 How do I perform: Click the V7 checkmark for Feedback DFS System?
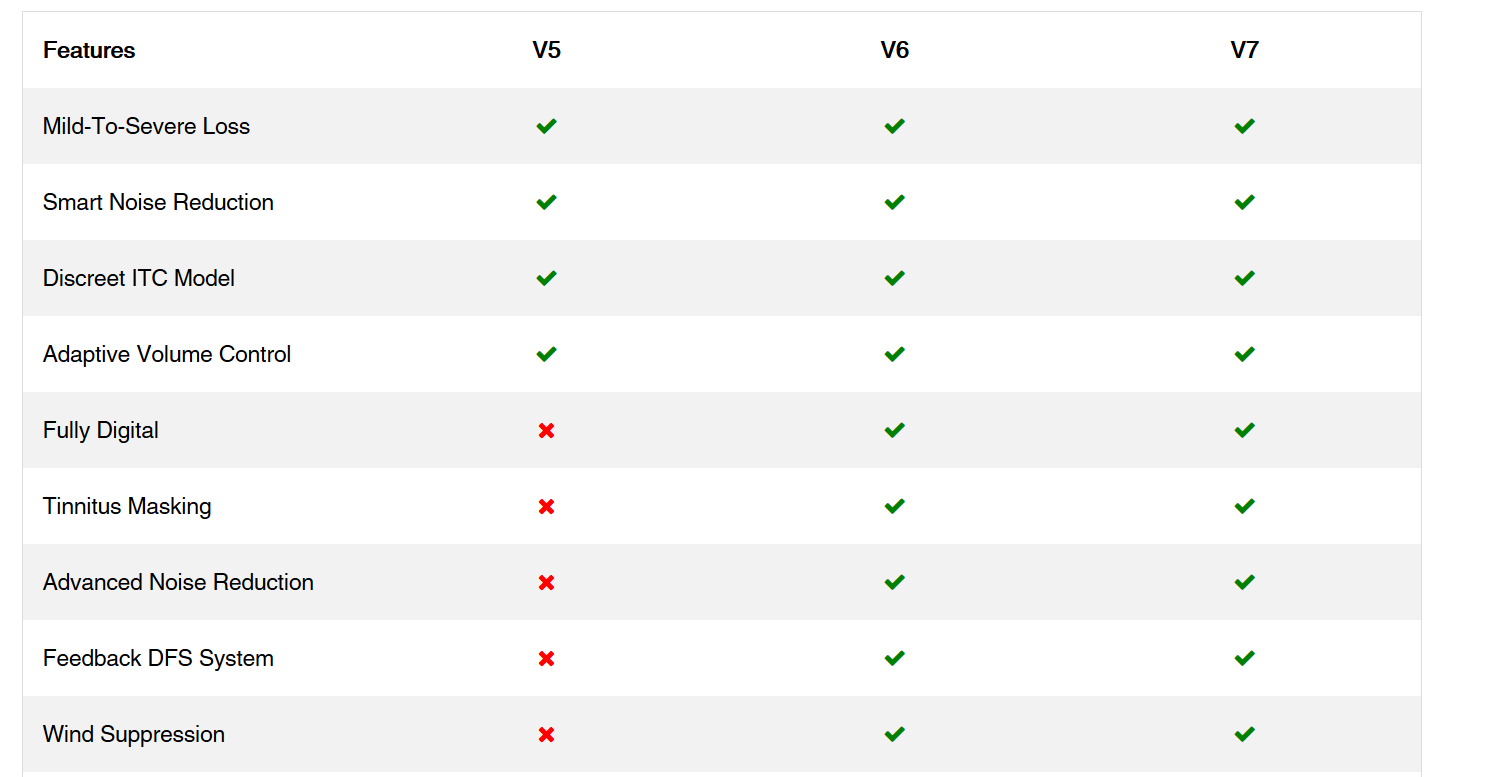click(1244, 658)
